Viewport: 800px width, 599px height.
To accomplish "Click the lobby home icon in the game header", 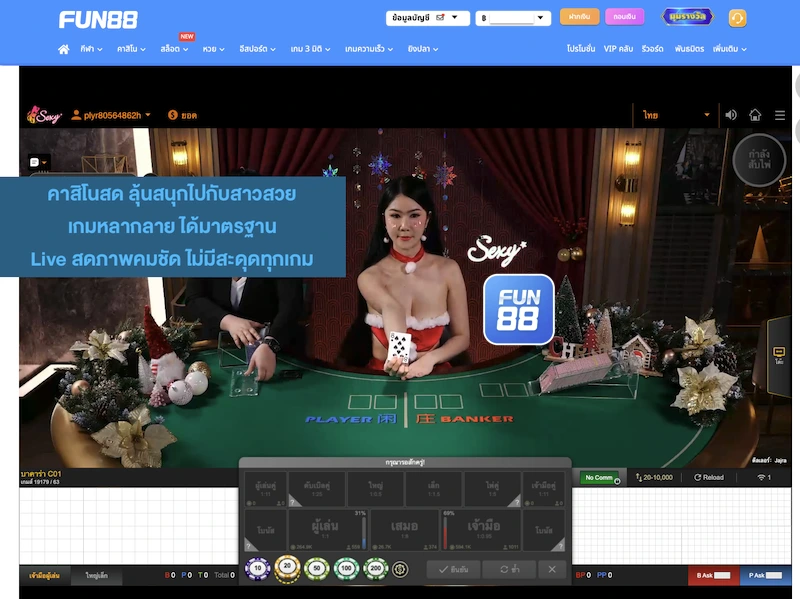I will coord(755,113).
